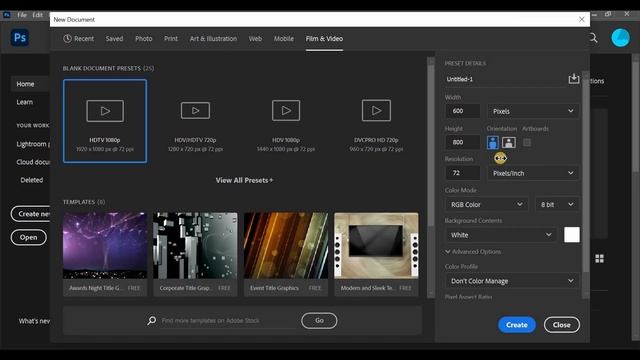Open the Pixels width unit dropdown
Screen dimensions: 640x360
(x=533, y=111)
